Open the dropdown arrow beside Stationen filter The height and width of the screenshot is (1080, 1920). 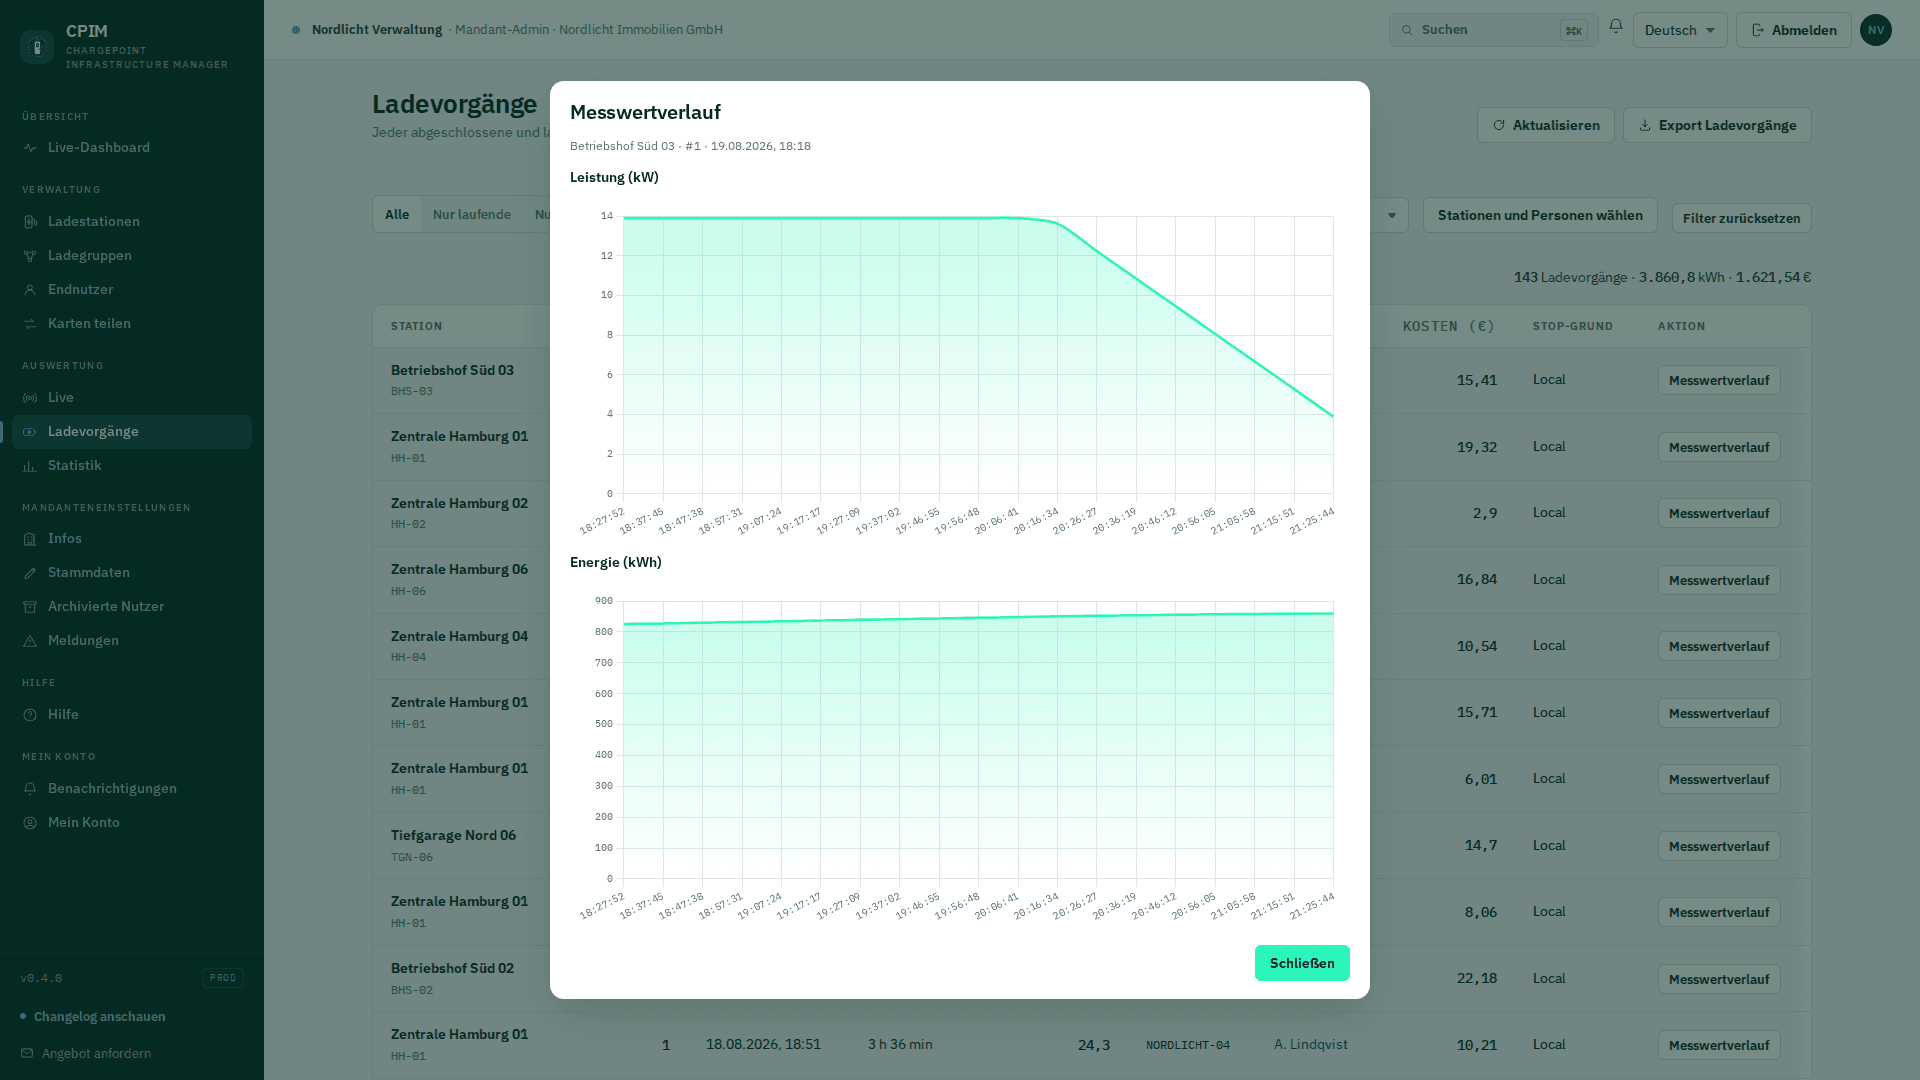1391,215
